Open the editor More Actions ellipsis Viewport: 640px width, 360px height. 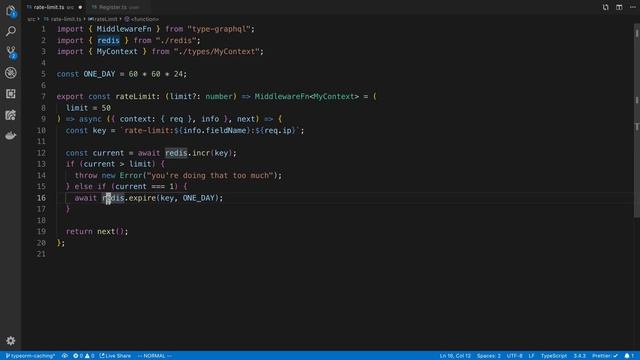pos(633,7)
